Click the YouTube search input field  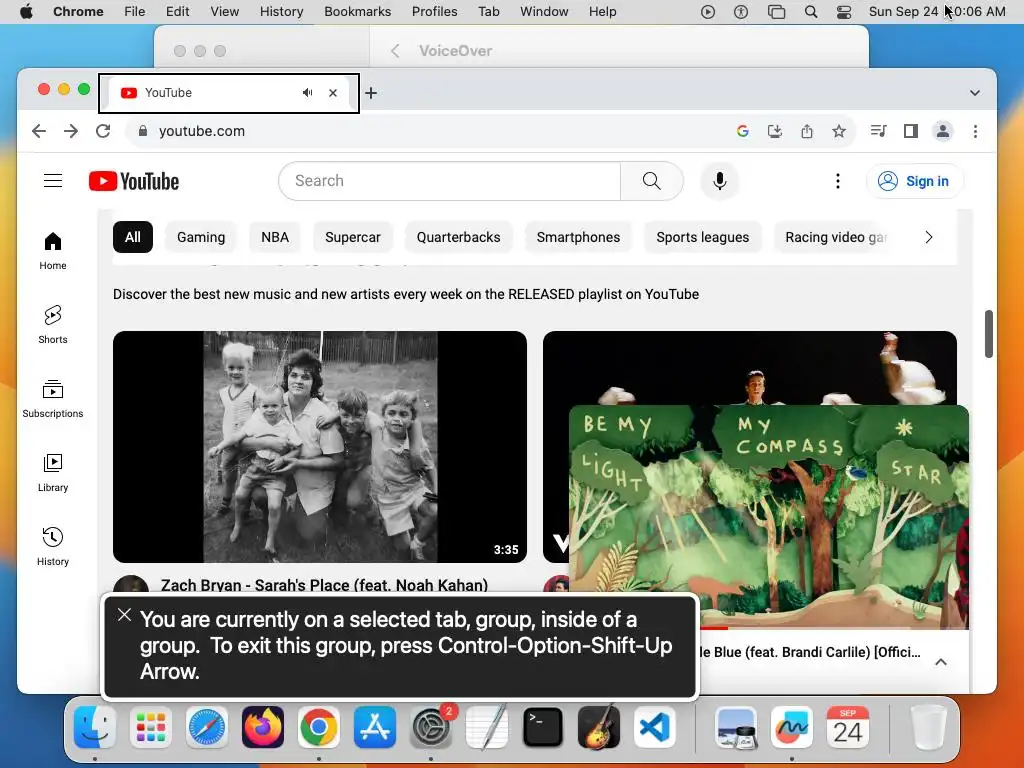449,181
